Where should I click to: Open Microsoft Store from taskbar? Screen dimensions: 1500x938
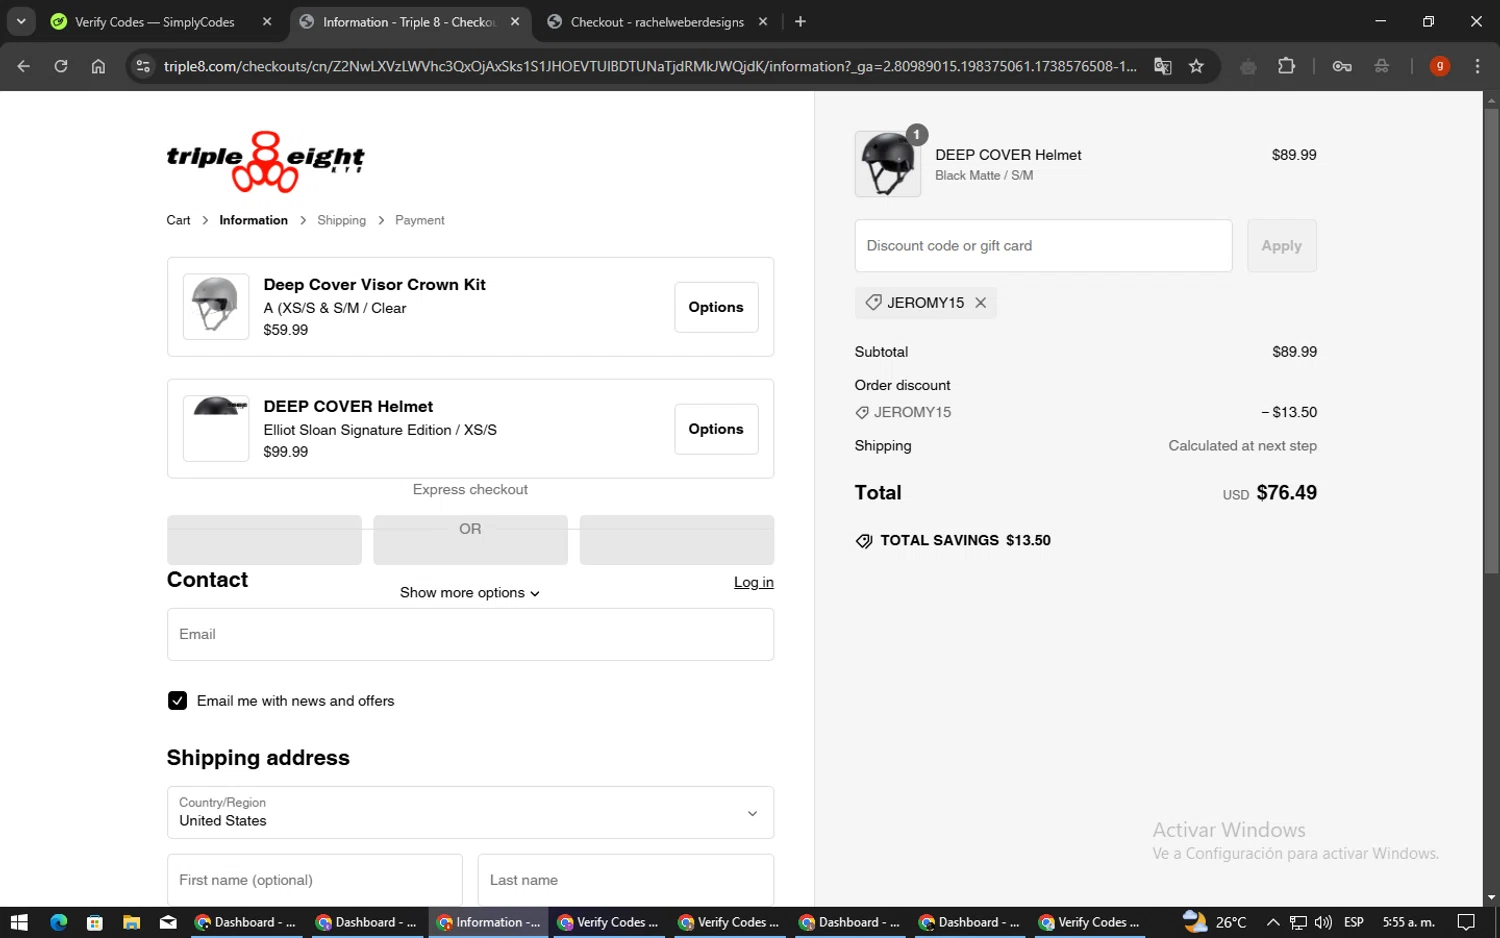(x=95, y=922)
